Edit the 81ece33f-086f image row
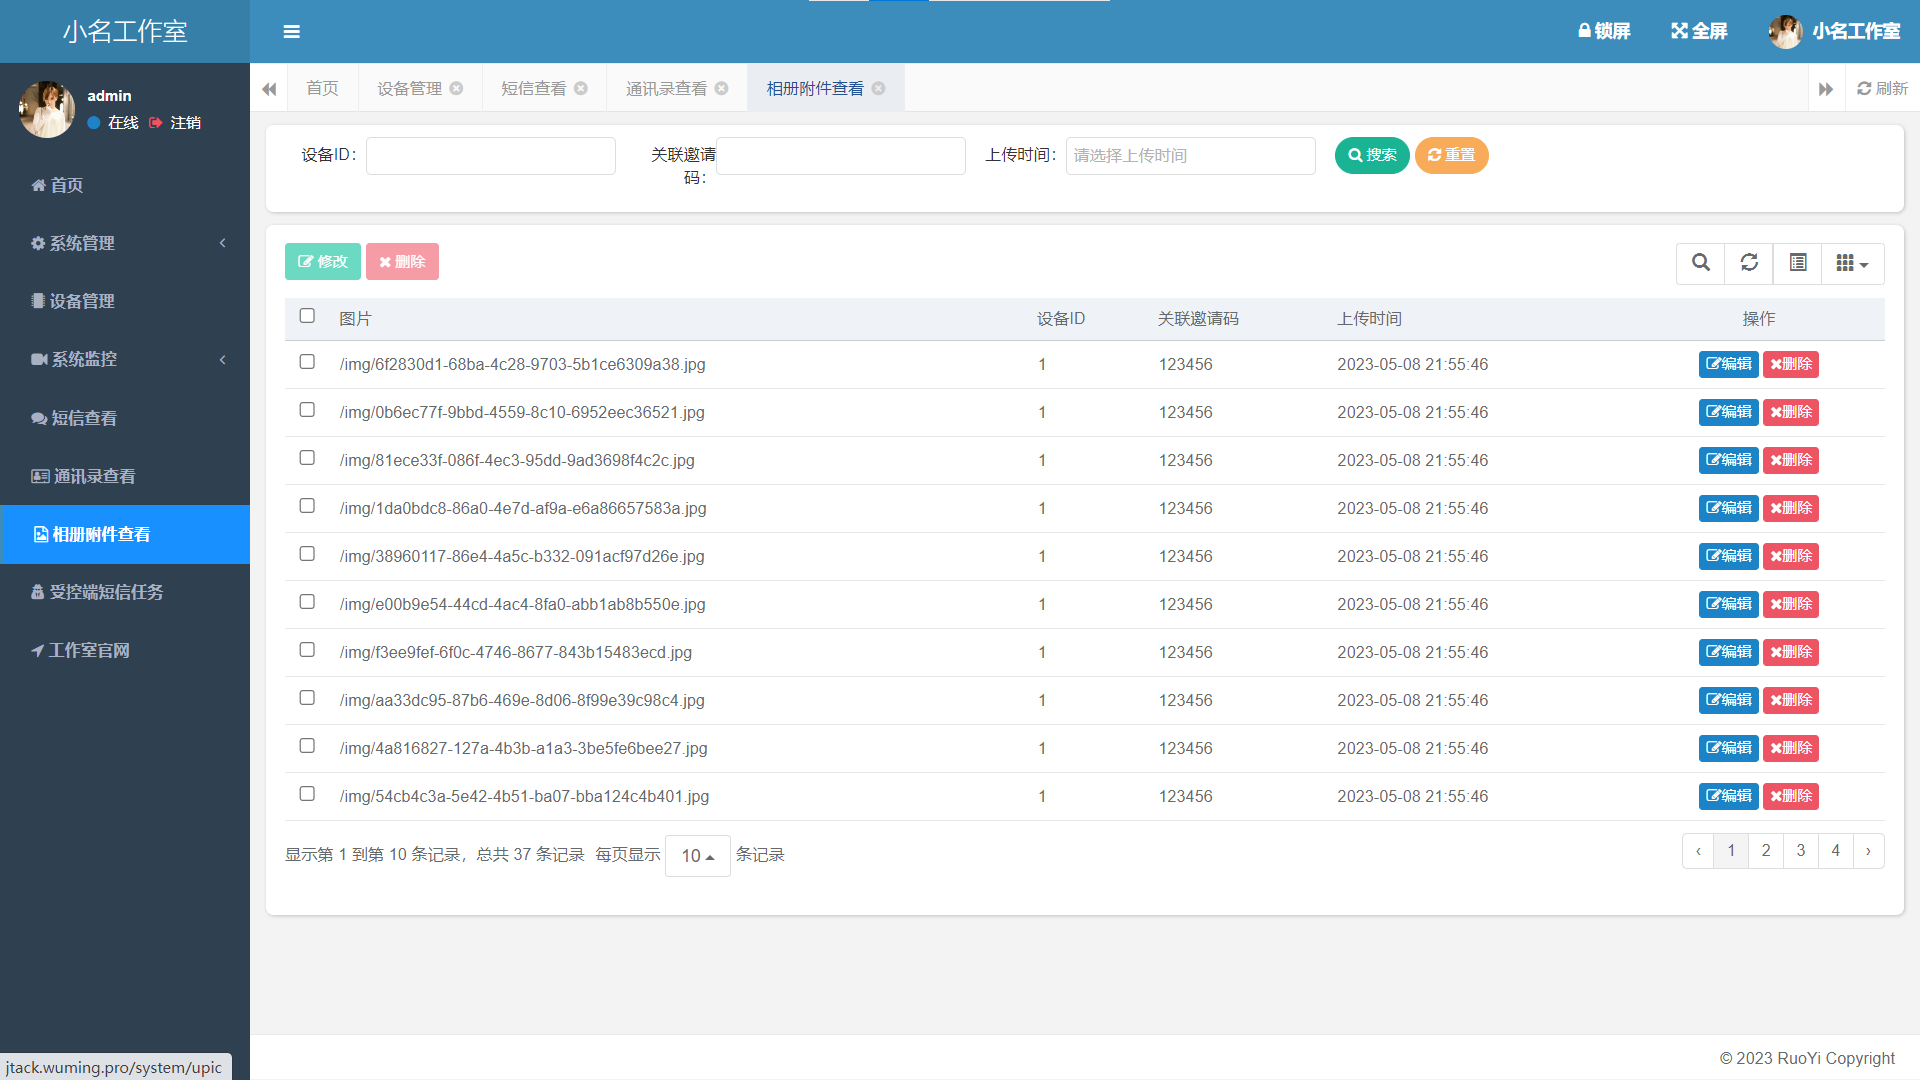 pyautogui.click(x=1728, y=460)
